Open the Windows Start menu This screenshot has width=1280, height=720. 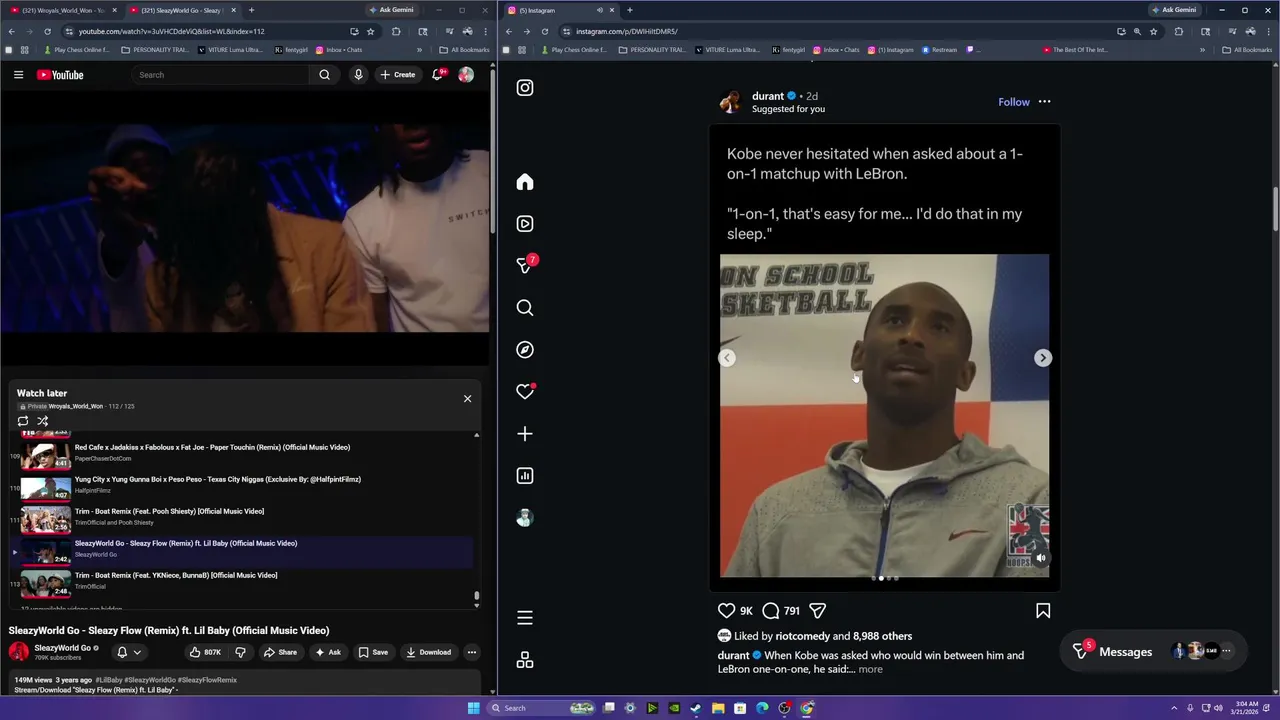(x=473, y=708)
